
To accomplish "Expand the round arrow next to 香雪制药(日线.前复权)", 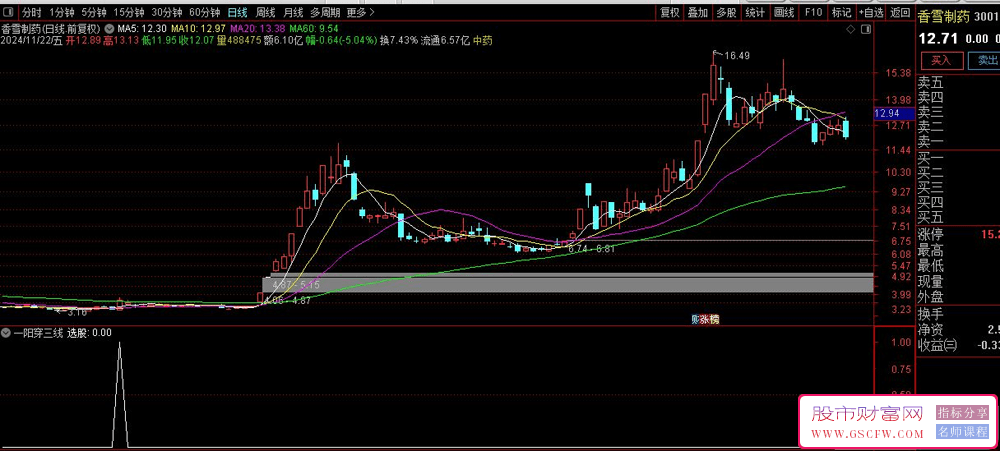I will [110, 28].
